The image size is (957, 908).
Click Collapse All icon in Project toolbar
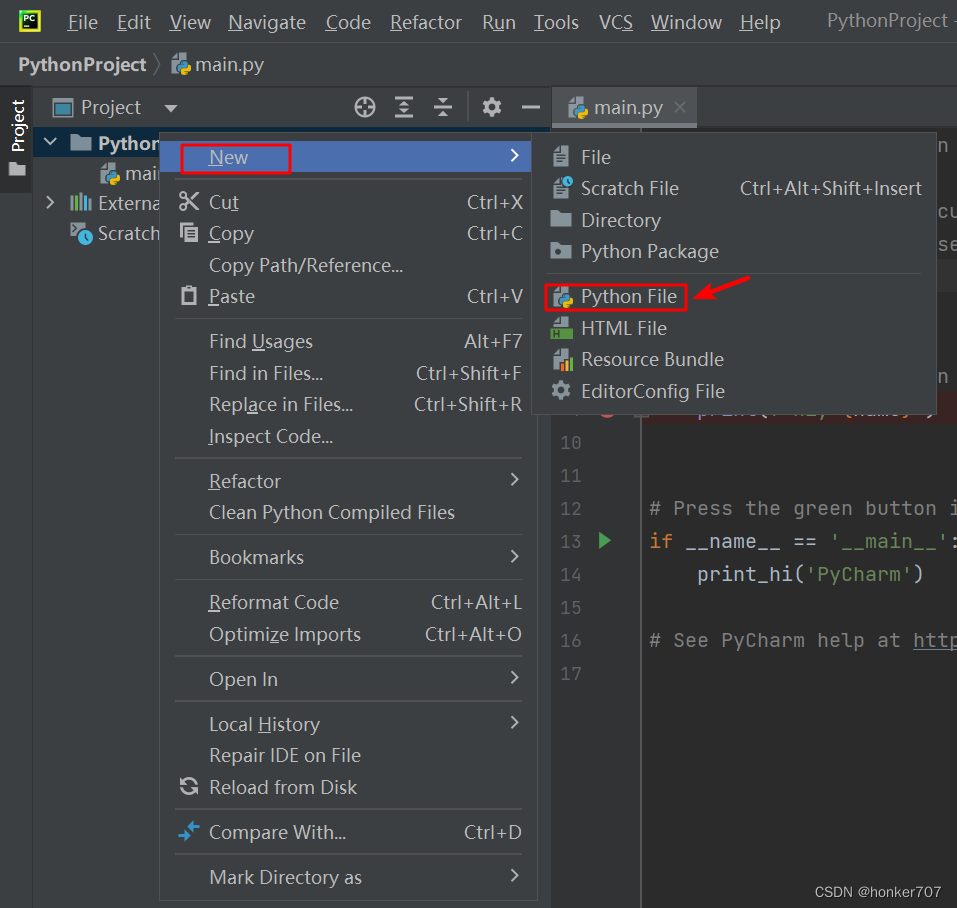point(443,107)
